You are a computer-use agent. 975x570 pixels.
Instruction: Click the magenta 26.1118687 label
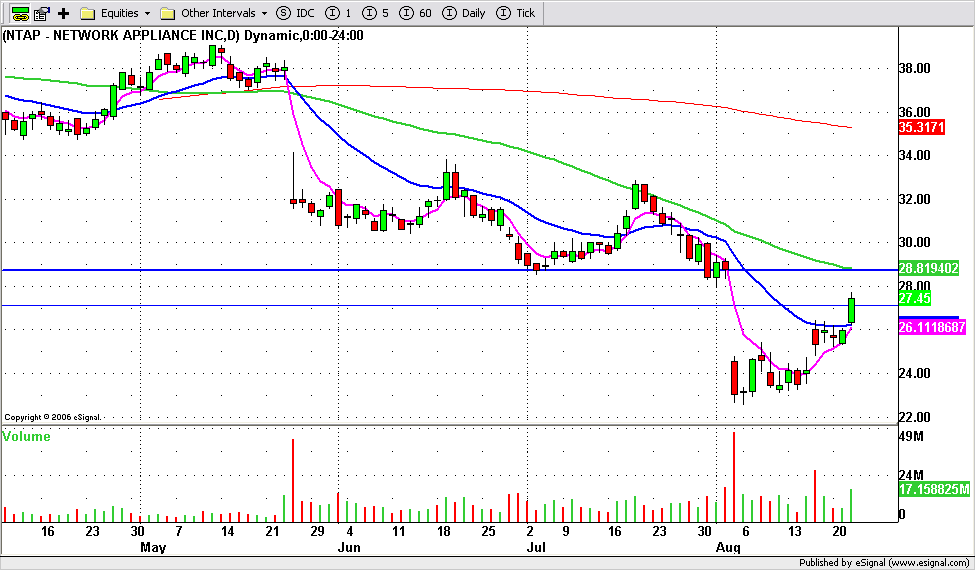932,327
